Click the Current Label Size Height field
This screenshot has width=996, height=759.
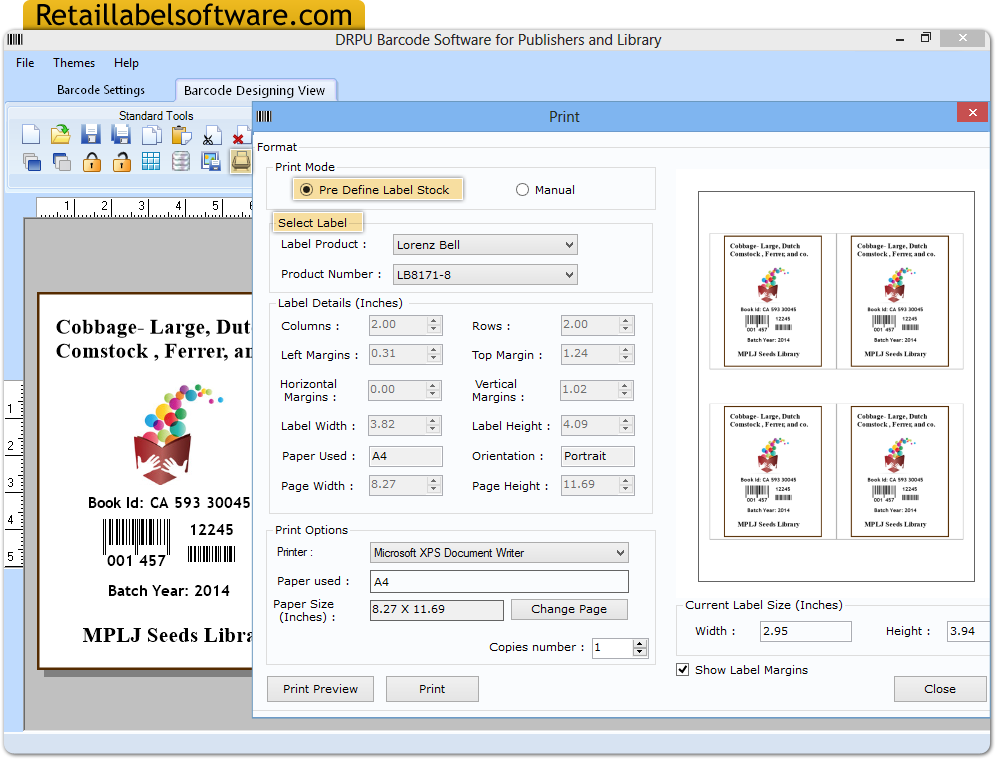pos(967,631)
